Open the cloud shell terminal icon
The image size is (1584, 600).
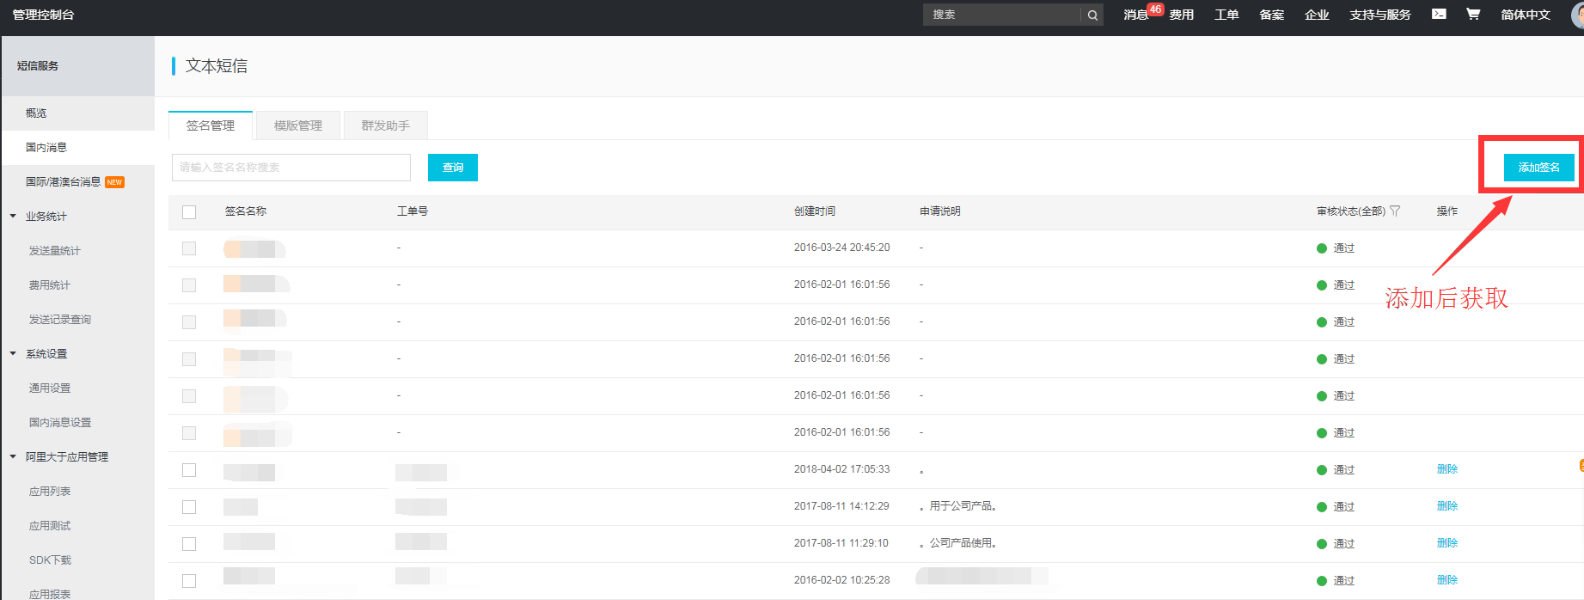coord(1439,14)
